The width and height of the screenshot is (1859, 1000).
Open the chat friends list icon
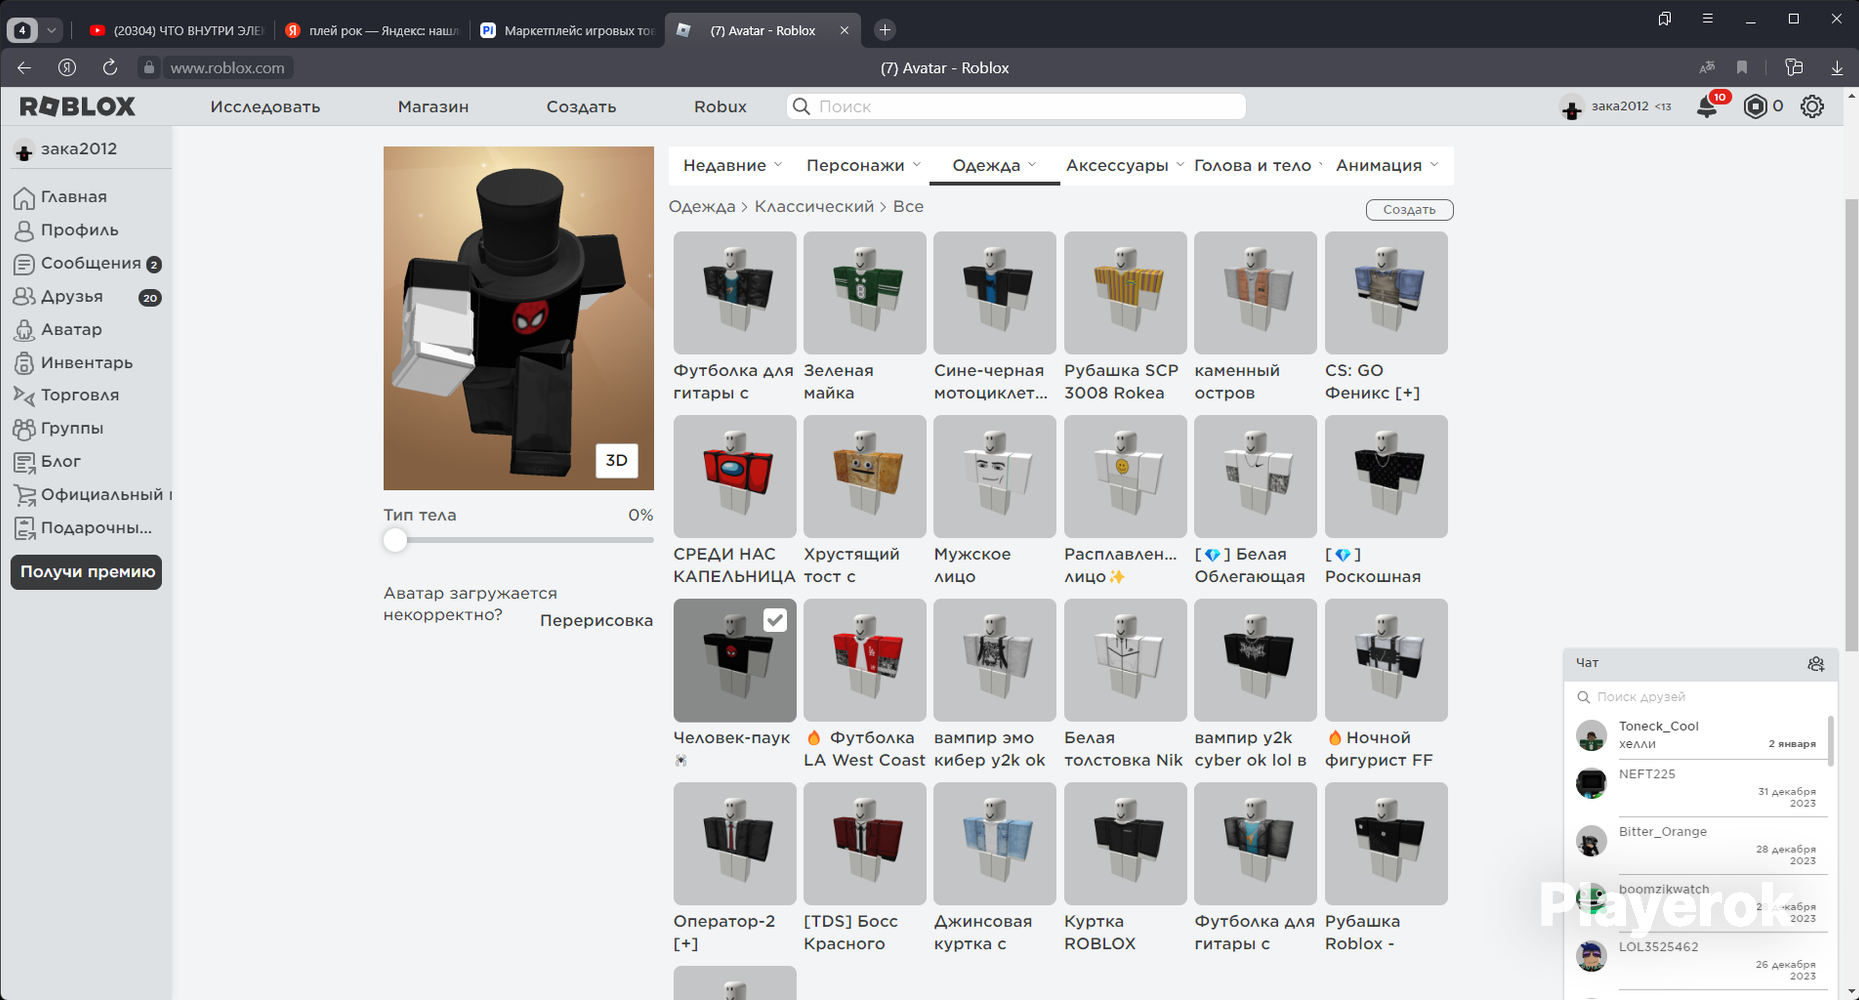tap(1816, 664)
